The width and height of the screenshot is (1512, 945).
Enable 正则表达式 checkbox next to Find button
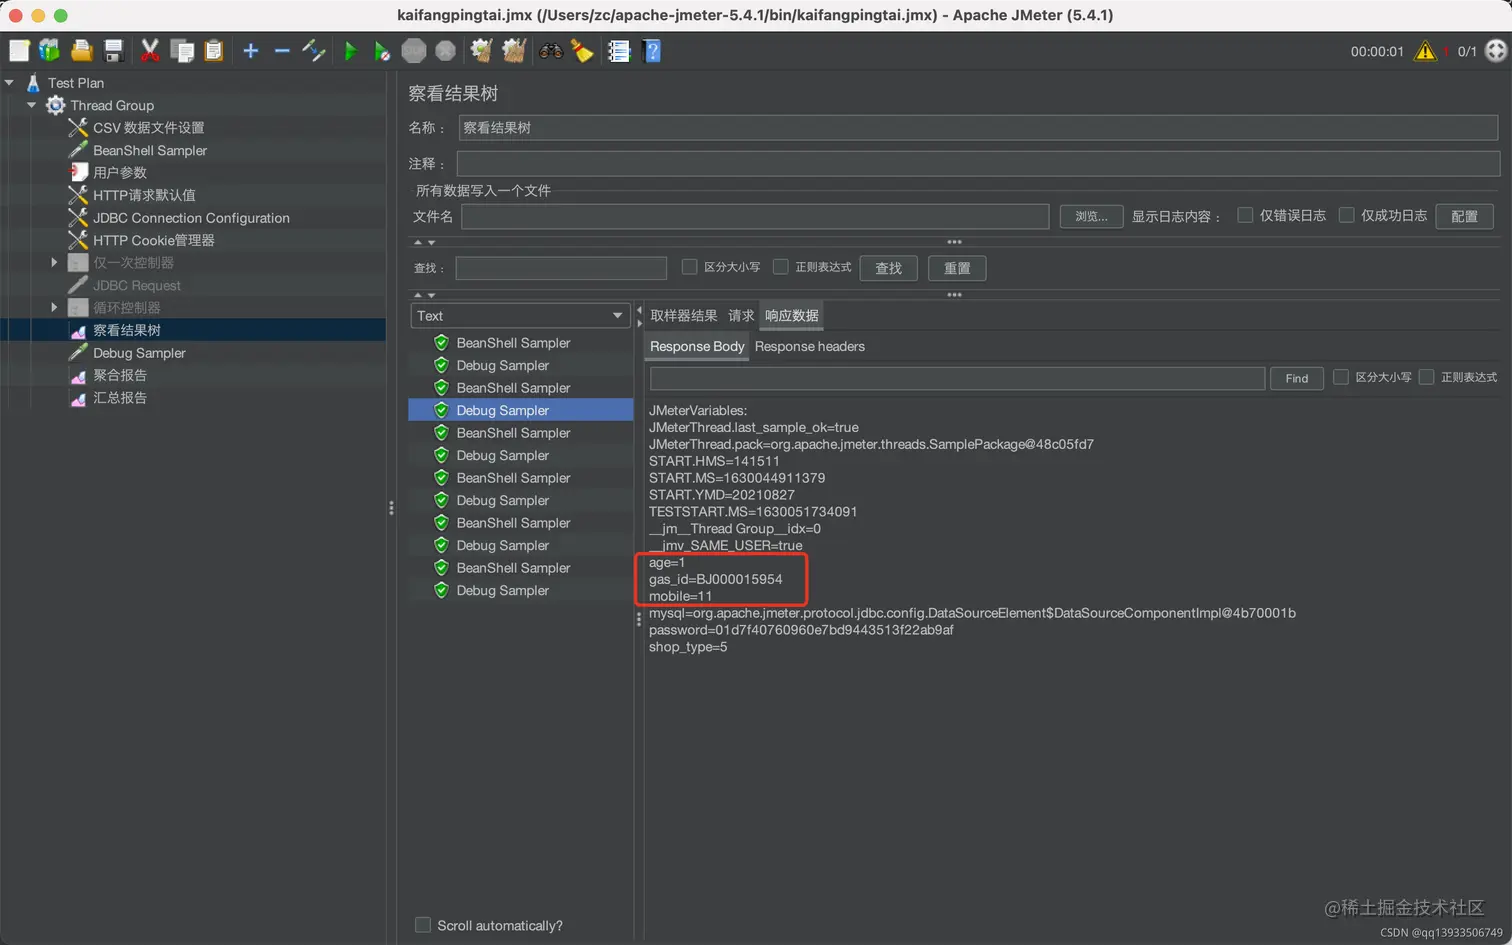1427,377
